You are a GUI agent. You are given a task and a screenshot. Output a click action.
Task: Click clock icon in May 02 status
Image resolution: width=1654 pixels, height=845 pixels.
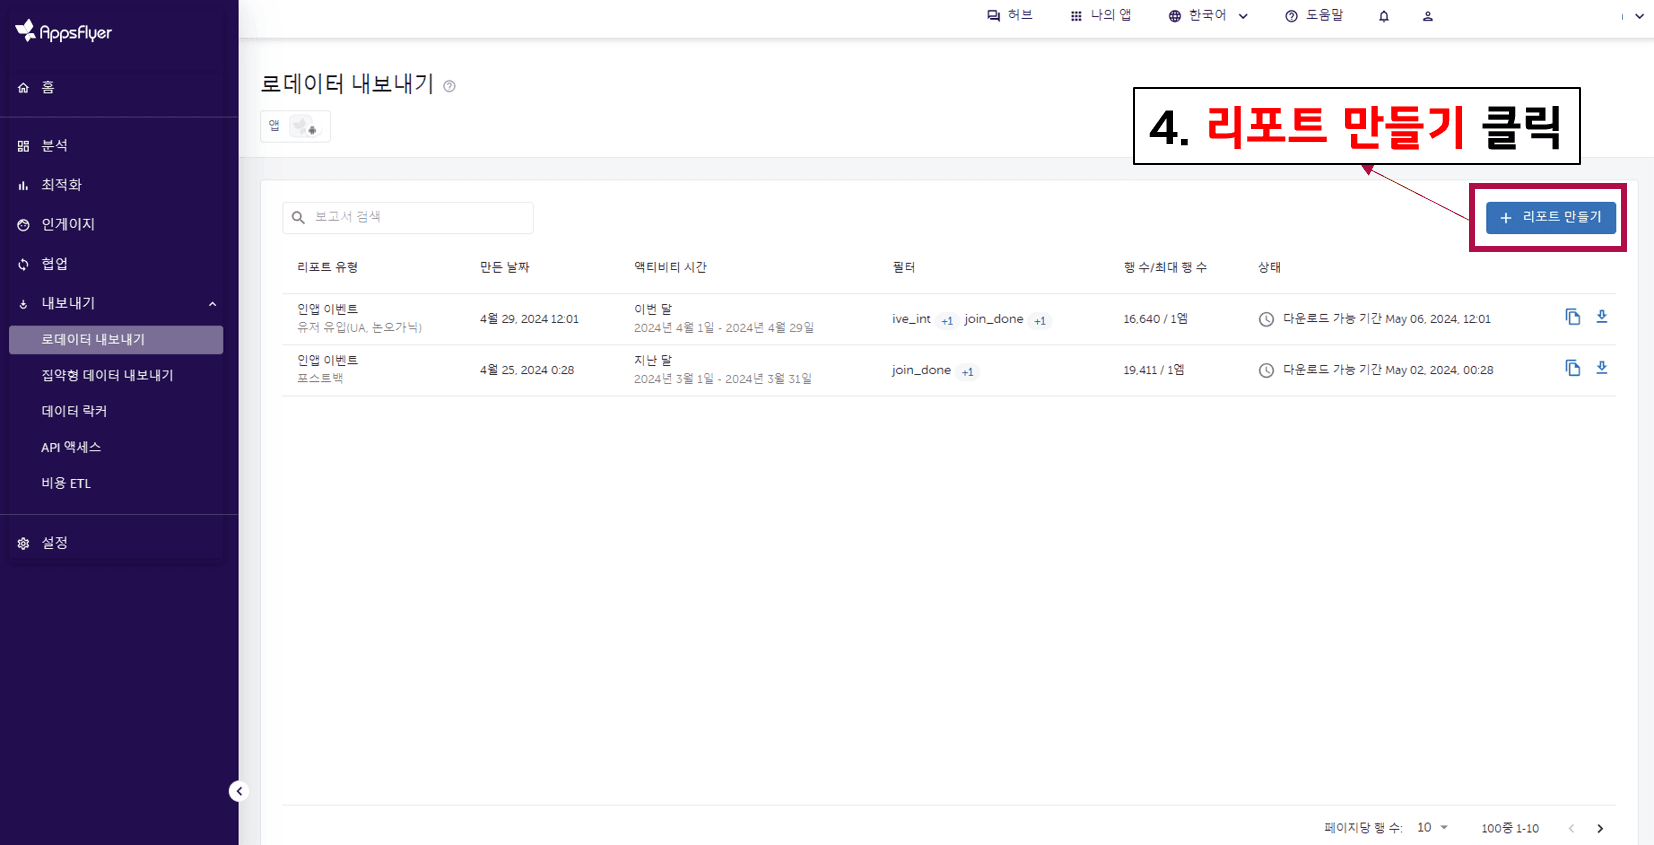pyautogui.click(x=1266, y=370)
